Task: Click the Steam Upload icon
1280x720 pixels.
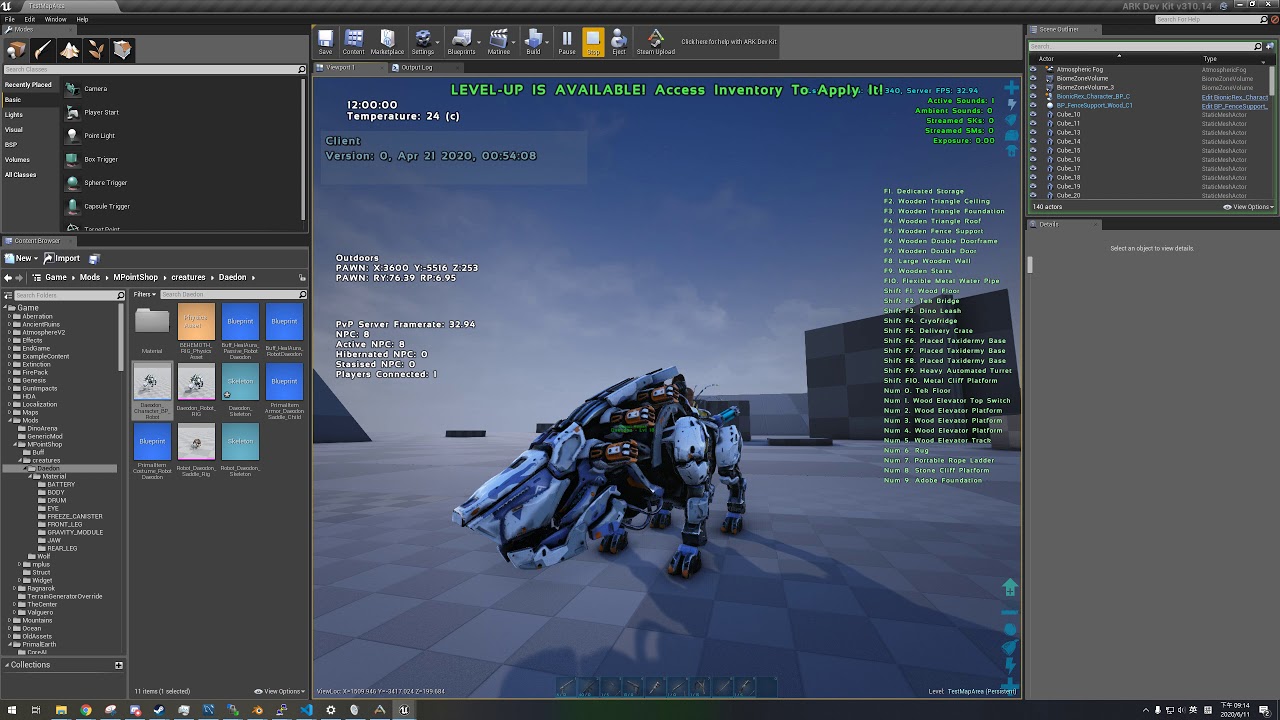Action: pyautogui.click(x=655, y=41)
